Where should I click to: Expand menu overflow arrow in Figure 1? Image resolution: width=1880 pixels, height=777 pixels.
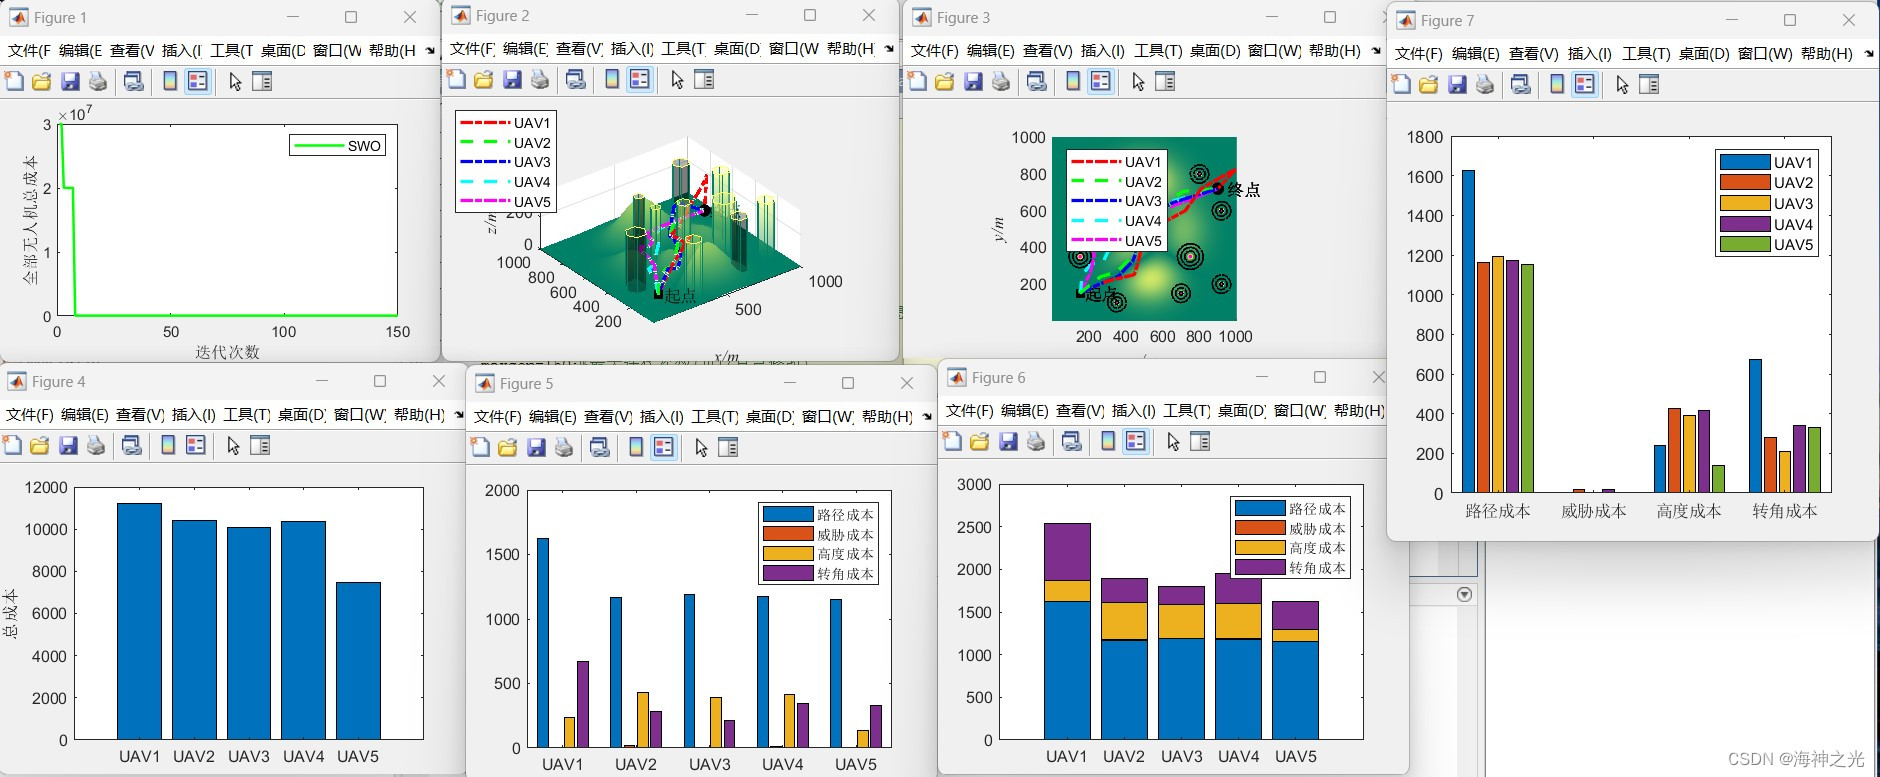click(430, 50)
